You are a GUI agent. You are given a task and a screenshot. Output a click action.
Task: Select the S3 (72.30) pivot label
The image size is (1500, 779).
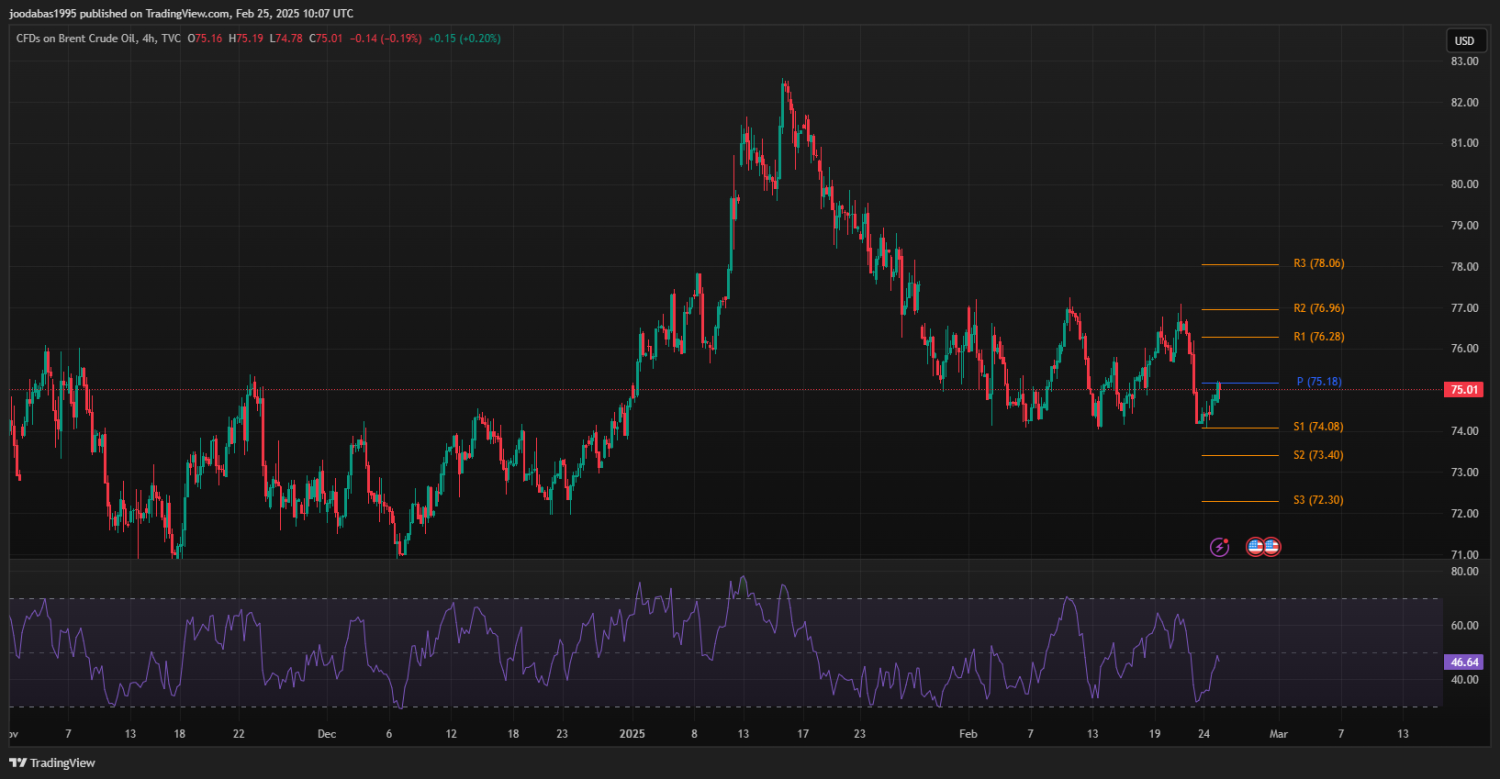pos(1318,500)
